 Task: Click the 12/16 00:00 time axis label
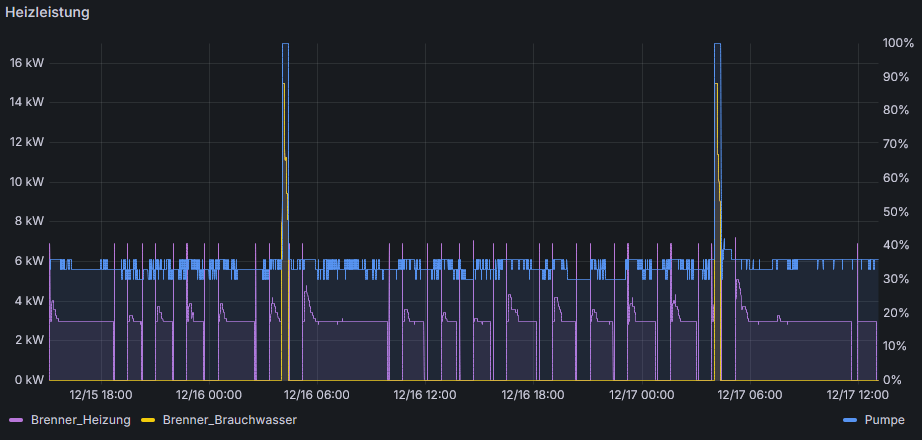(x=210, y=395)
